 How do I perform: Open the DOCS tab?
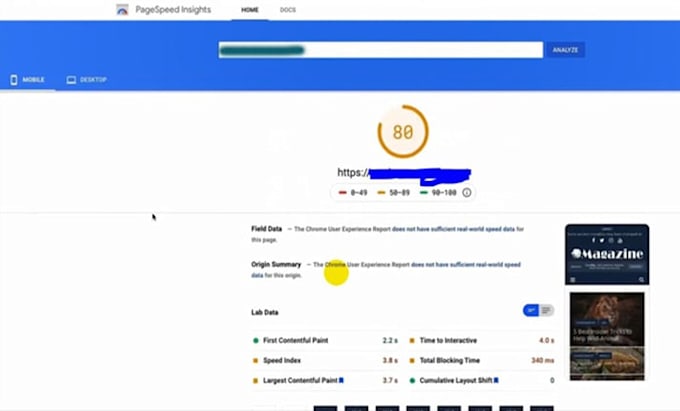pyautogui.click(x=288, y=10)
